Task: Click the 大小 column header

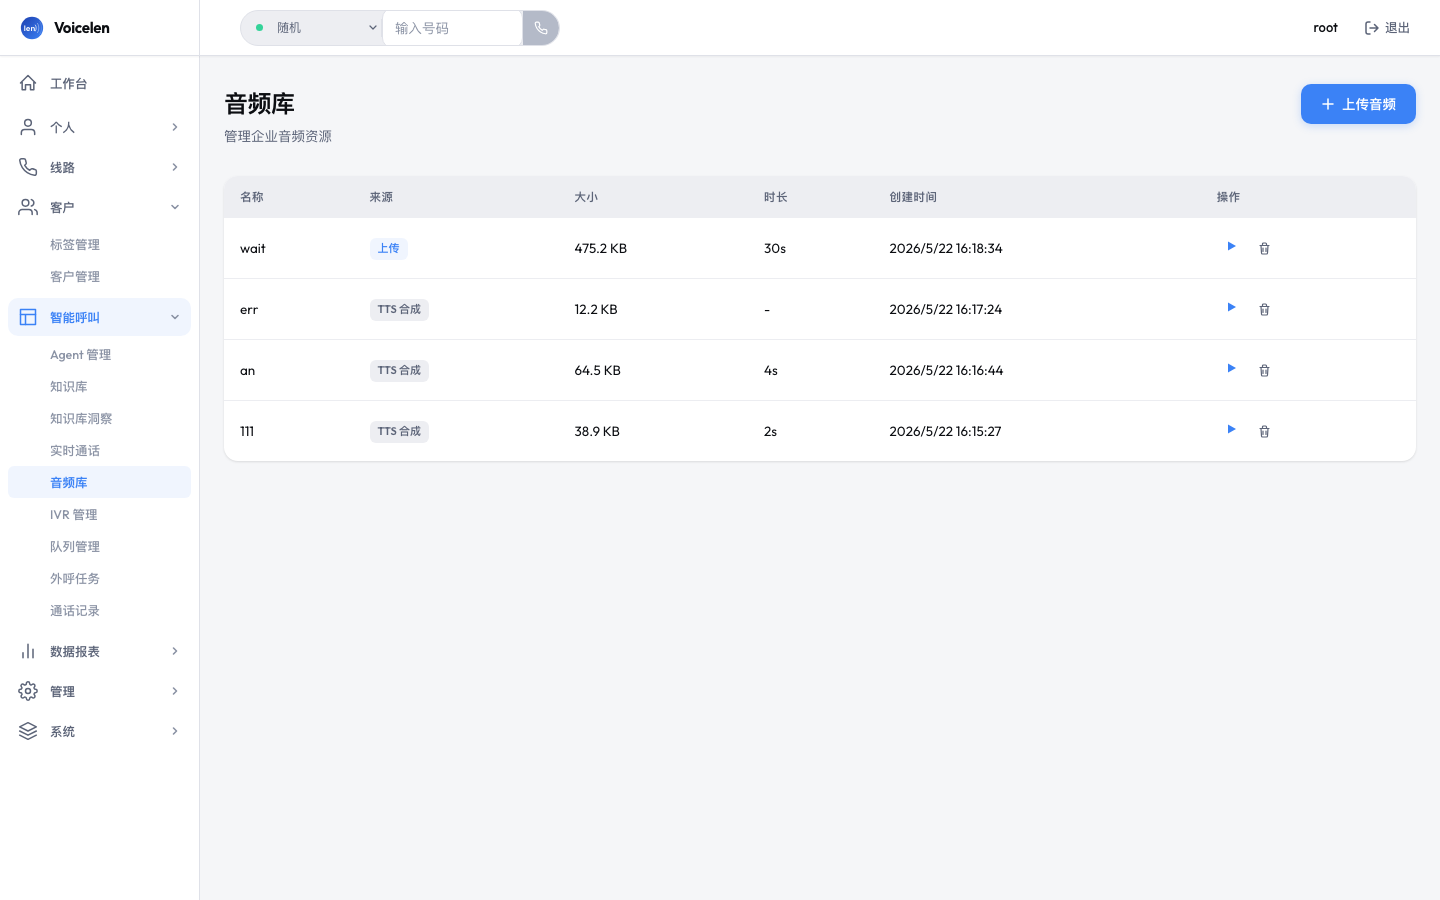Action: pyautogui.click(x=586, y=197)
